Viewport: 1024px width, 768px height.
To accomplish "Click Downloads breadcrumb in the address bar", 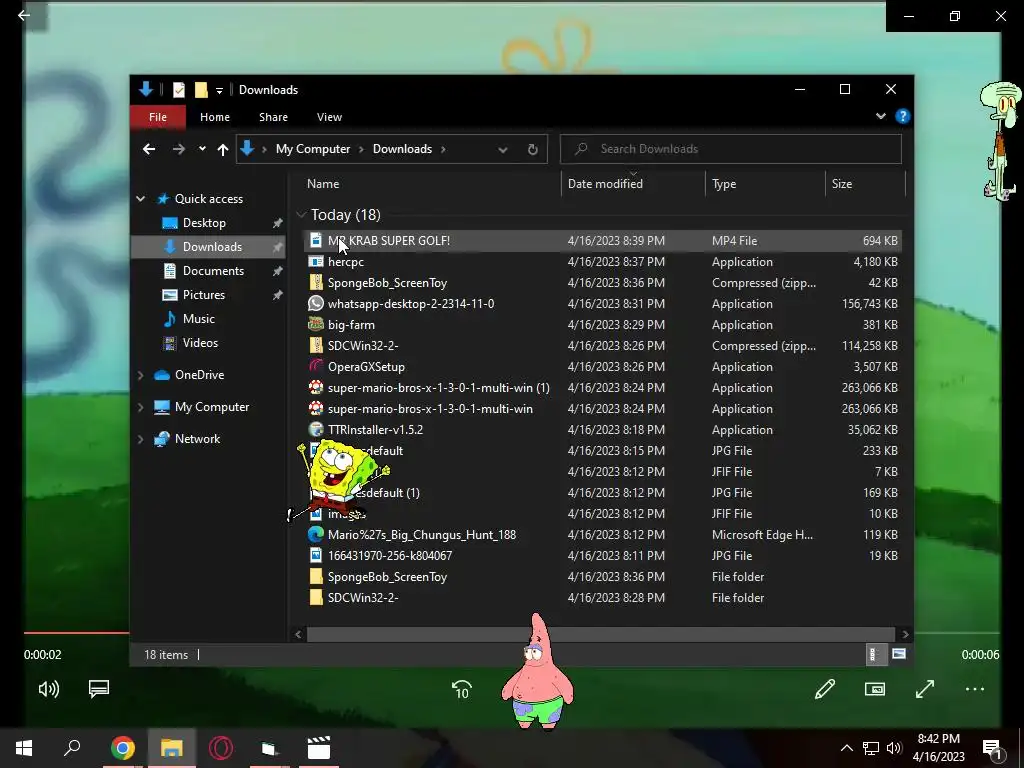I will [x=402, y=149].
